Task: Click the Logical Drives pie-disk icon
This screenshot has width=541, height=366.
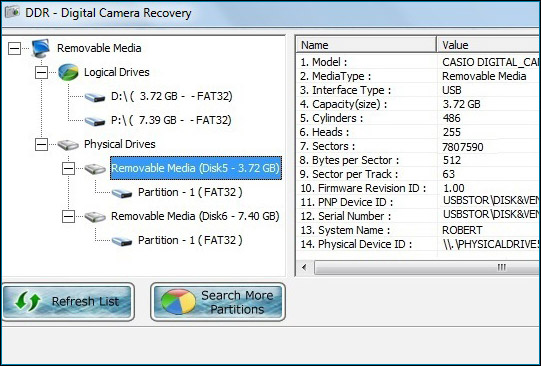Action: point(68,72)
